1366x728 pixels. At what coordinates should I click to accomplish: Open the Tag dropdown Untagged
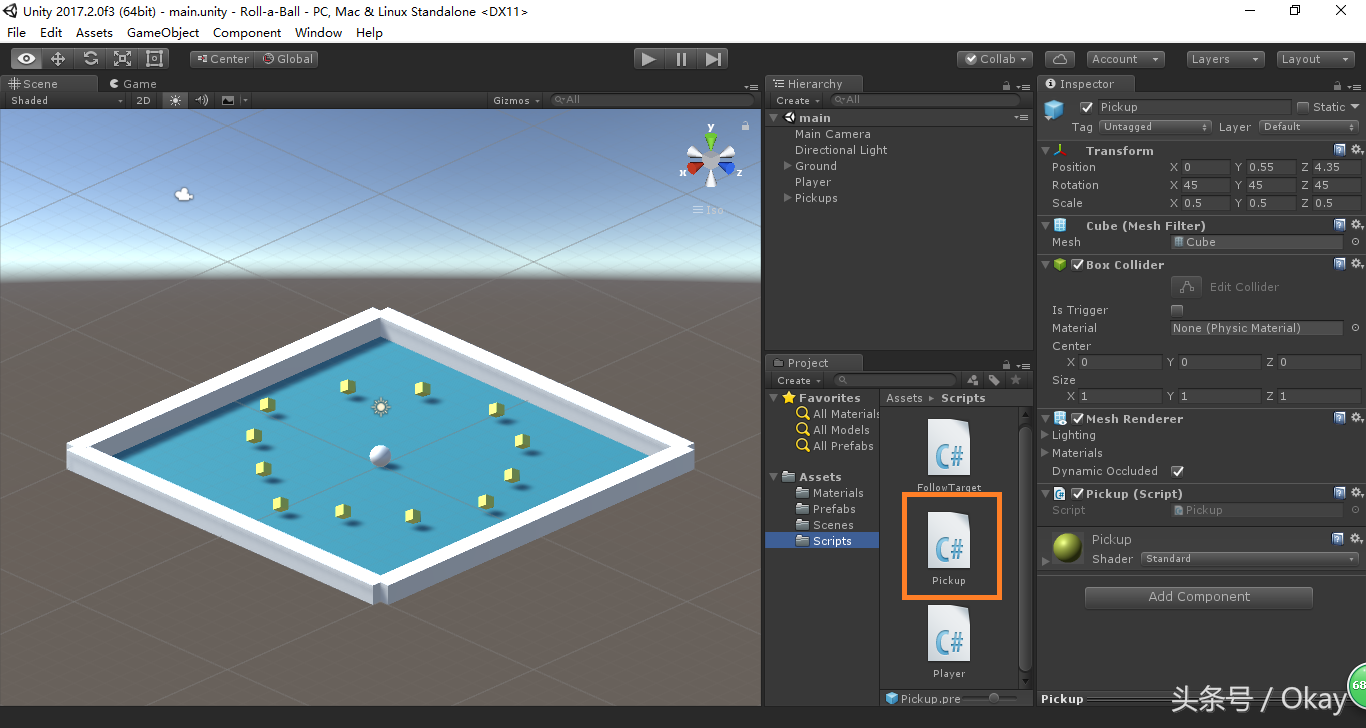coord(1155,127)
